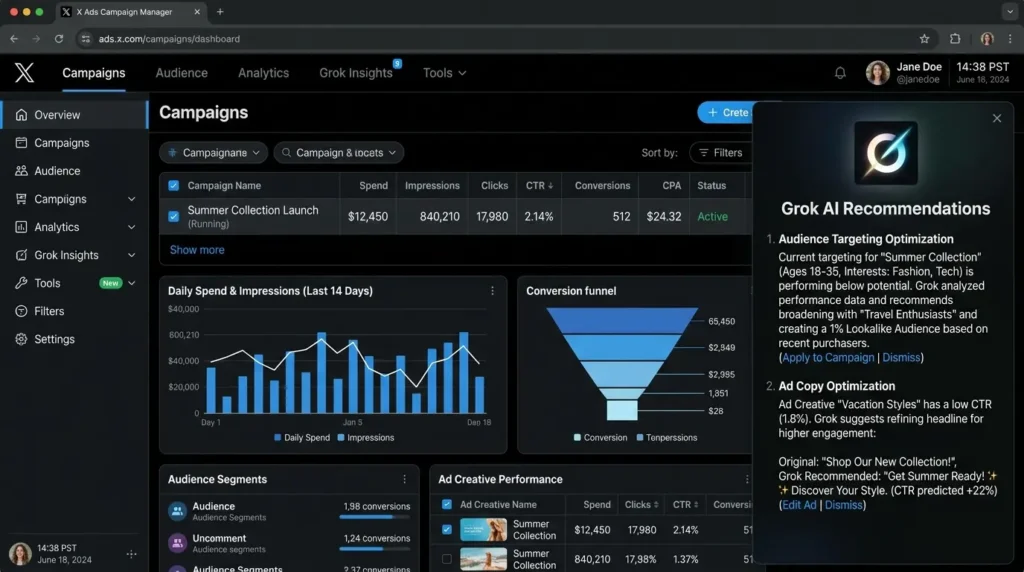
Task: Sort by CTR column header arrow
Action: click(551, 185)
